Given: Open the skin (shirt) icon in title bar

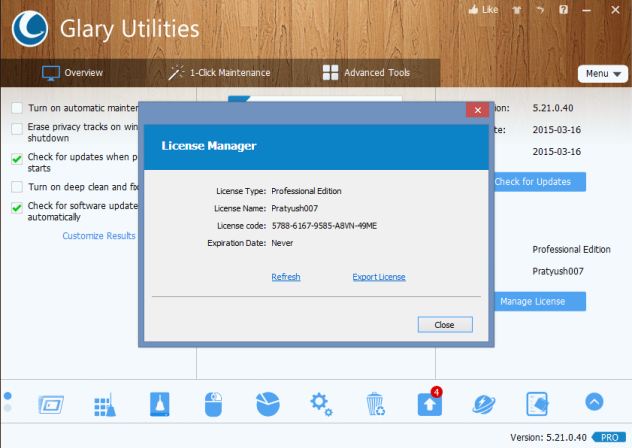Looking at the screenshot, I should coord(517,10).
